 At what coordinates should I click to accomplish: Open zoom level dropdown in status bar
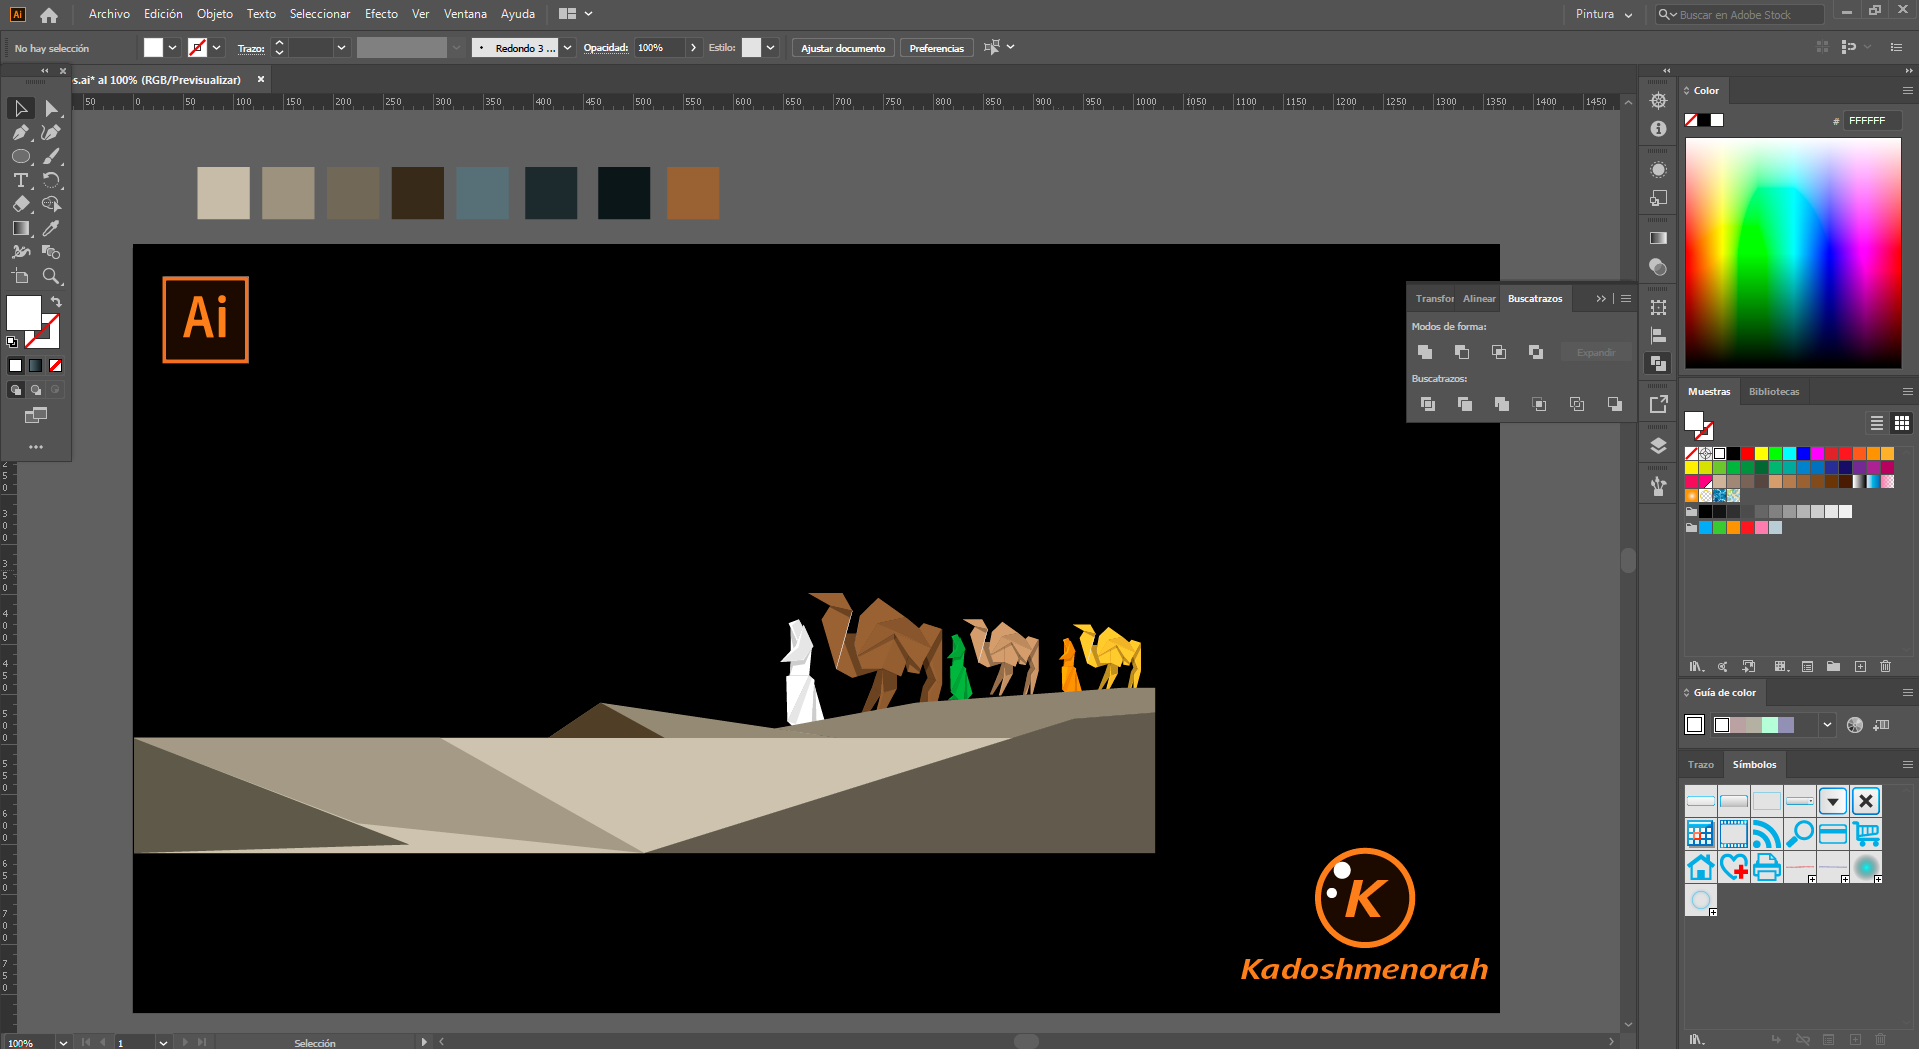(63, 1042)
